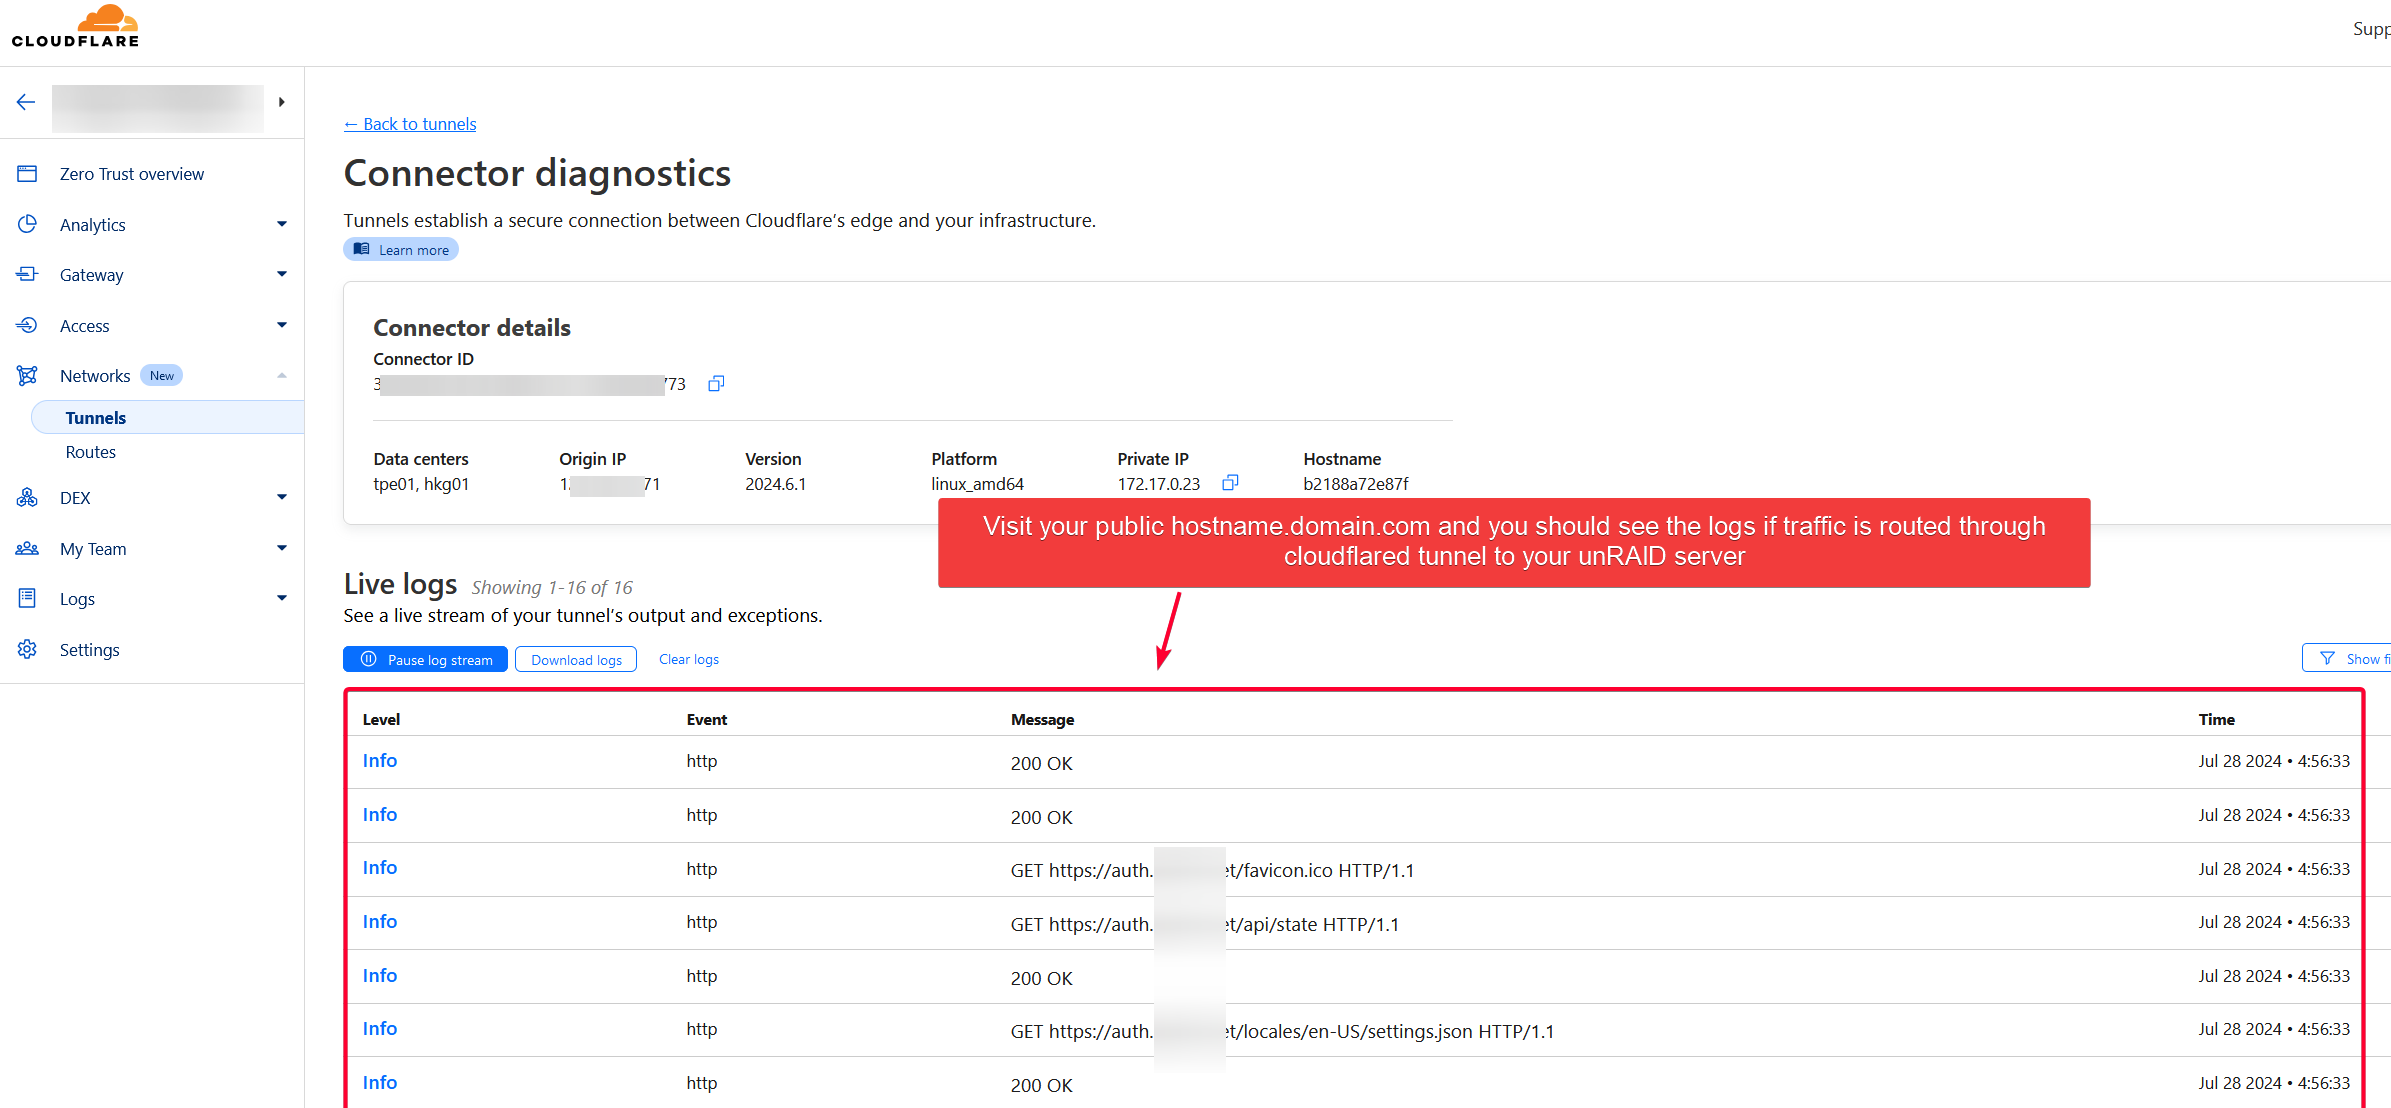Click the My Team people icon
The height and width of the screenshot is (1108, 2391).
tap(27, 548)
